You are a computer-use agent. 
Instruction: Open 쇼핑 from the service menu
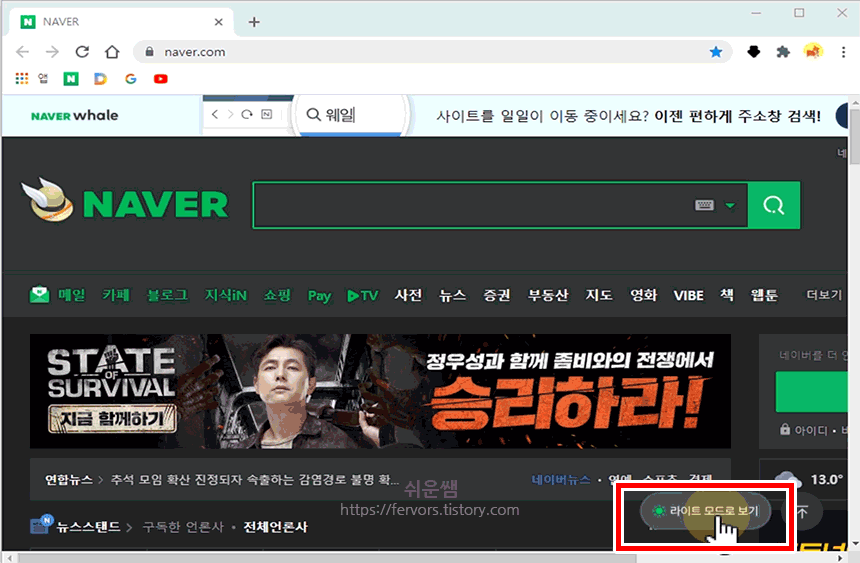[x=277, y=295]
